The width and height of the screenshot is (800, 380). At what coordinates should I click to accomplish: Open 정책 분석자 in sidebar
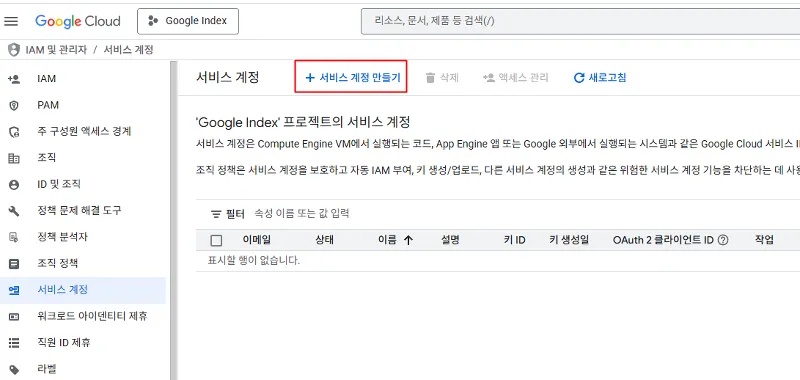click(62, 237)
